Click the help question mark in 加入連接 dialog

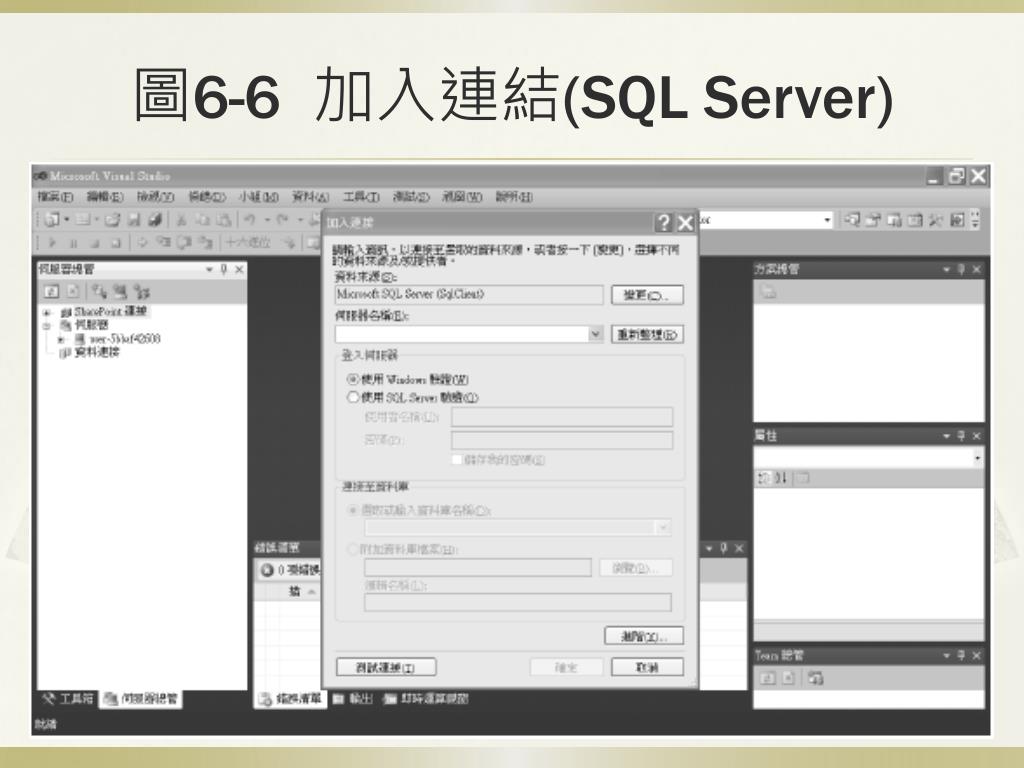pos(663,223)
